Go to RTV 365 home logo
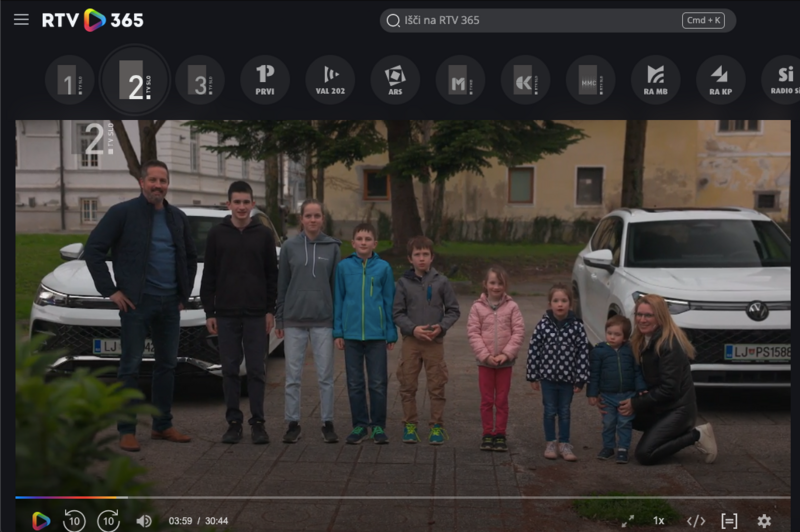800x532 pixels. 93,20
